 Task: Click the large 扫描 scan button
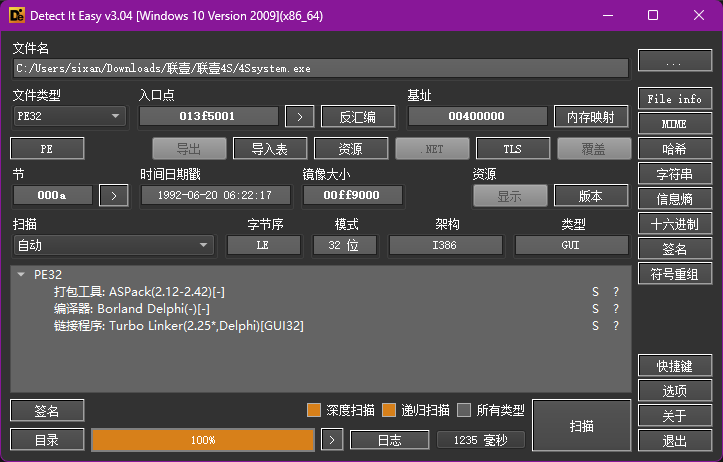point(581,426)
